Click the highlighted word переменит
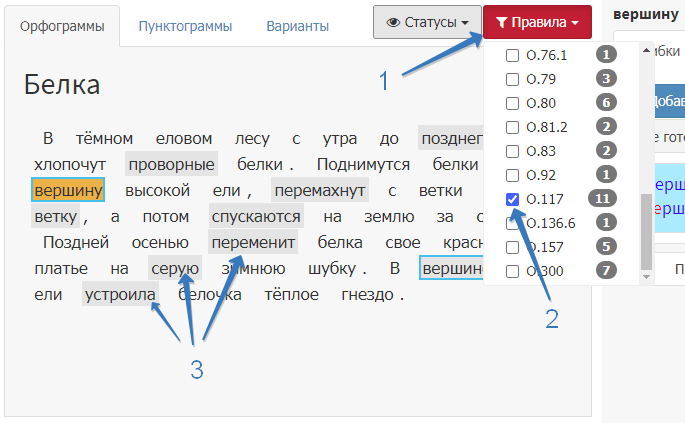The width and height of the screenshot is (685, 423). (253, 242)
